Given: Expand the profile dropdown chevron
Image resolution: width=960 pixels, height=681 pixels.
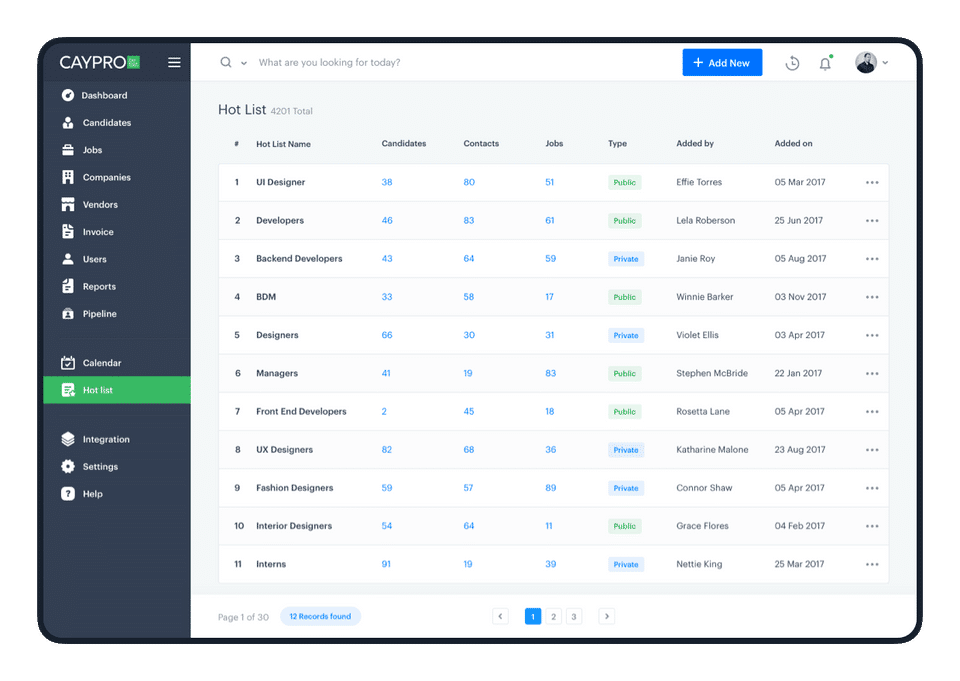Looking at the screenshot, I should click(x=885, y=63).
